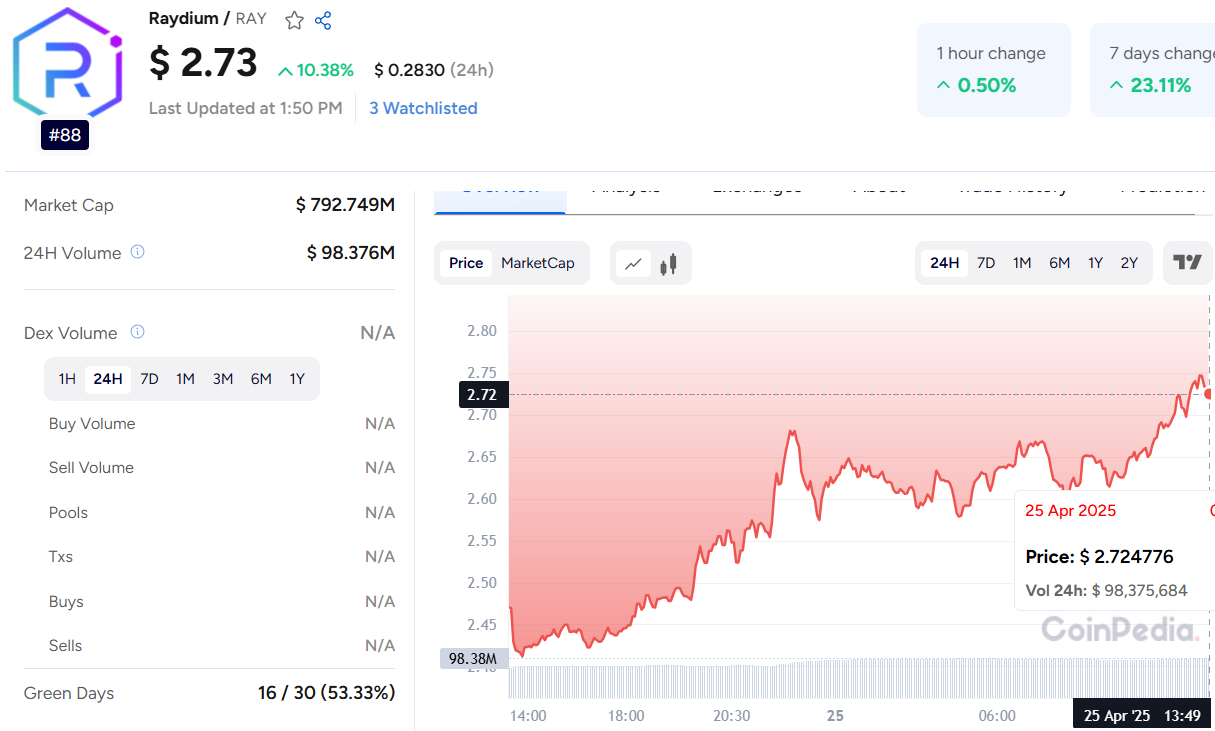Switch chart to candlestick view icon
Screen dimensions: 1215x731
coord(668,264)
